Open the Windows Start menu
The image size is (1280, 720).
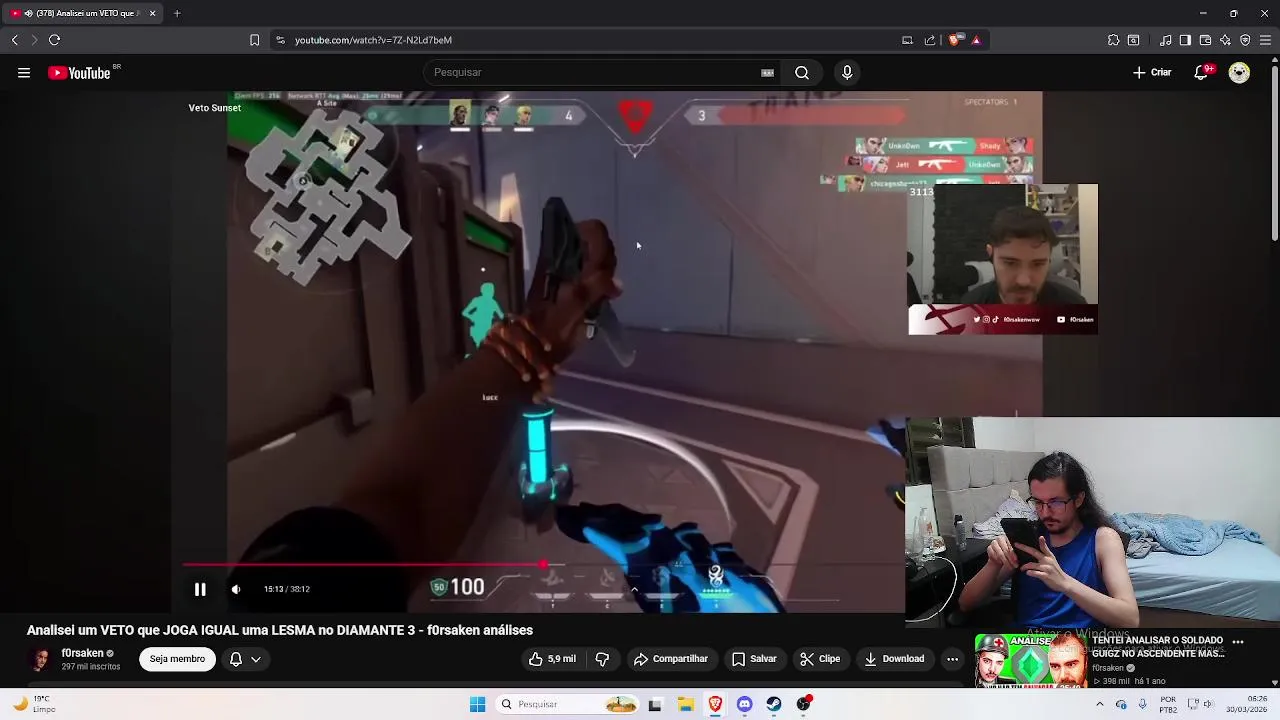[x=477, y=704]
